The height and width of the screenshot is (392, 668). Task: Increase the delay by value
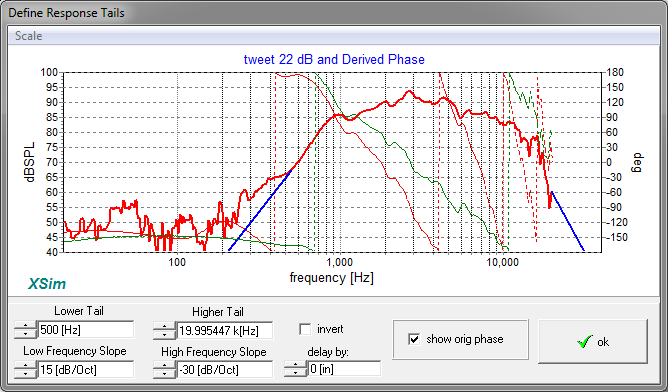(x=295, y=365)
